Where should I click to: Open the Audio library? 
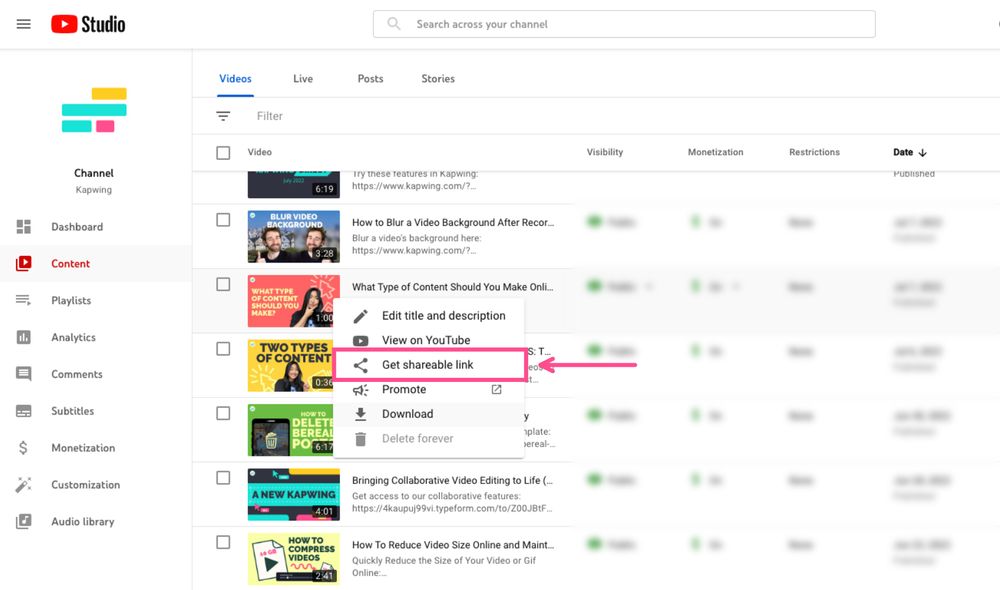[82, 522]
